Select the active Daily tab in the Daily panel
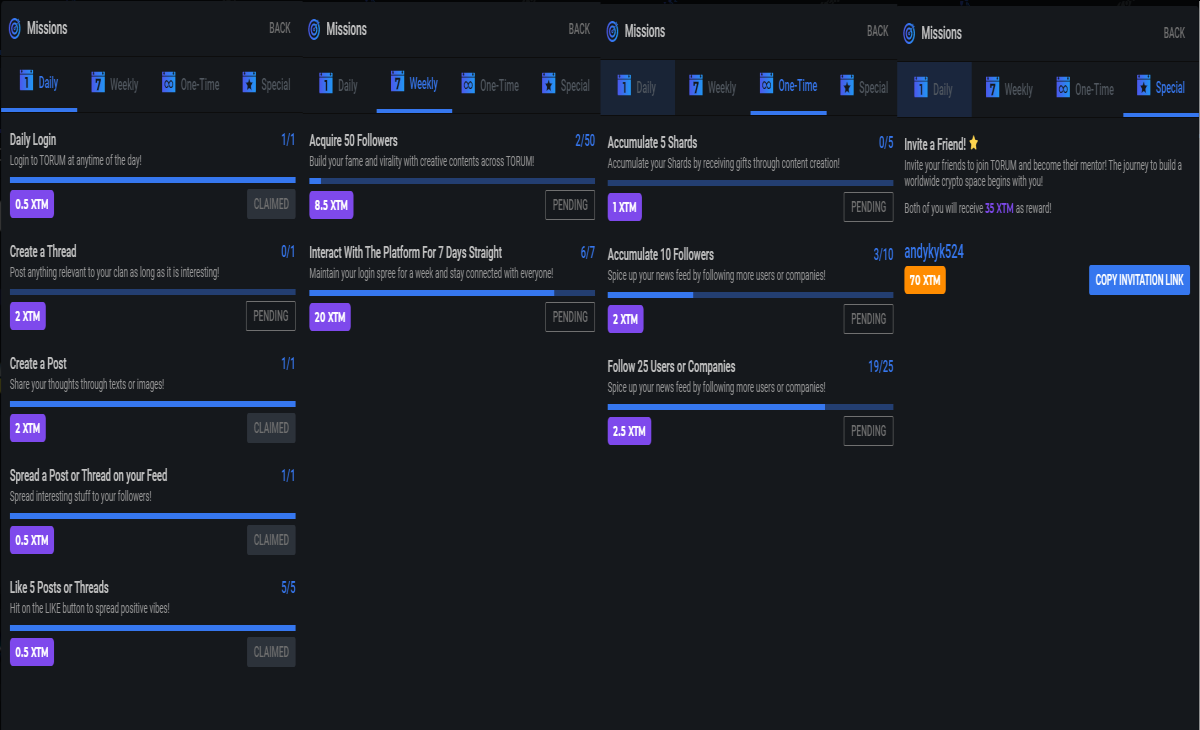1200x730 pixels. click(39, 84)
